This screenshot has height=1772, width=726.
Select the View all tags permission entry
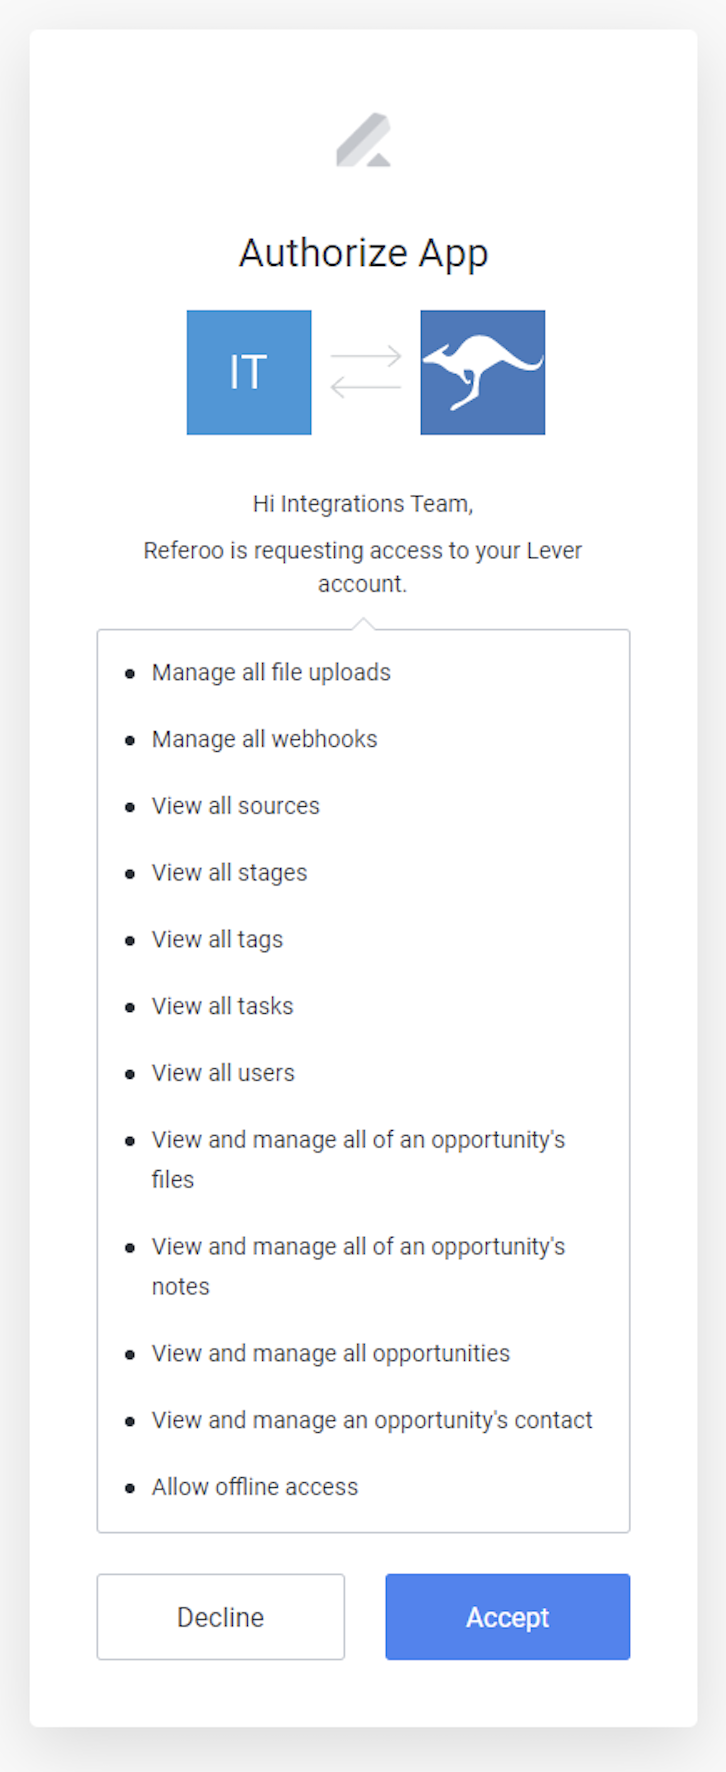click(217, 940)
